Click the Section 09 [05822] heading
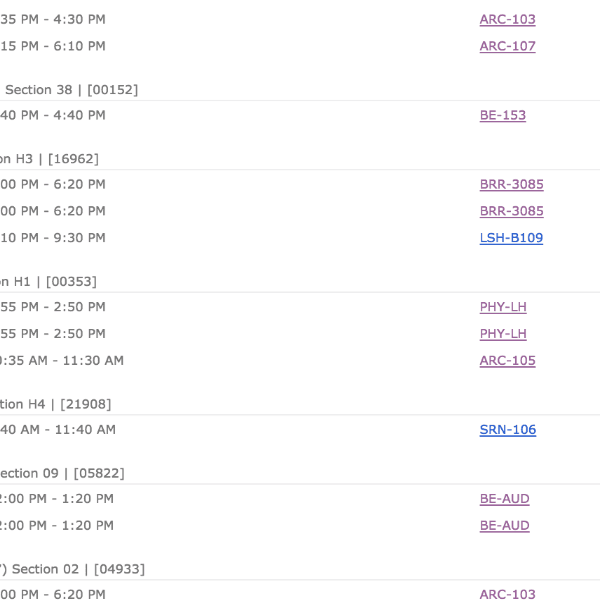 (62, 474)
